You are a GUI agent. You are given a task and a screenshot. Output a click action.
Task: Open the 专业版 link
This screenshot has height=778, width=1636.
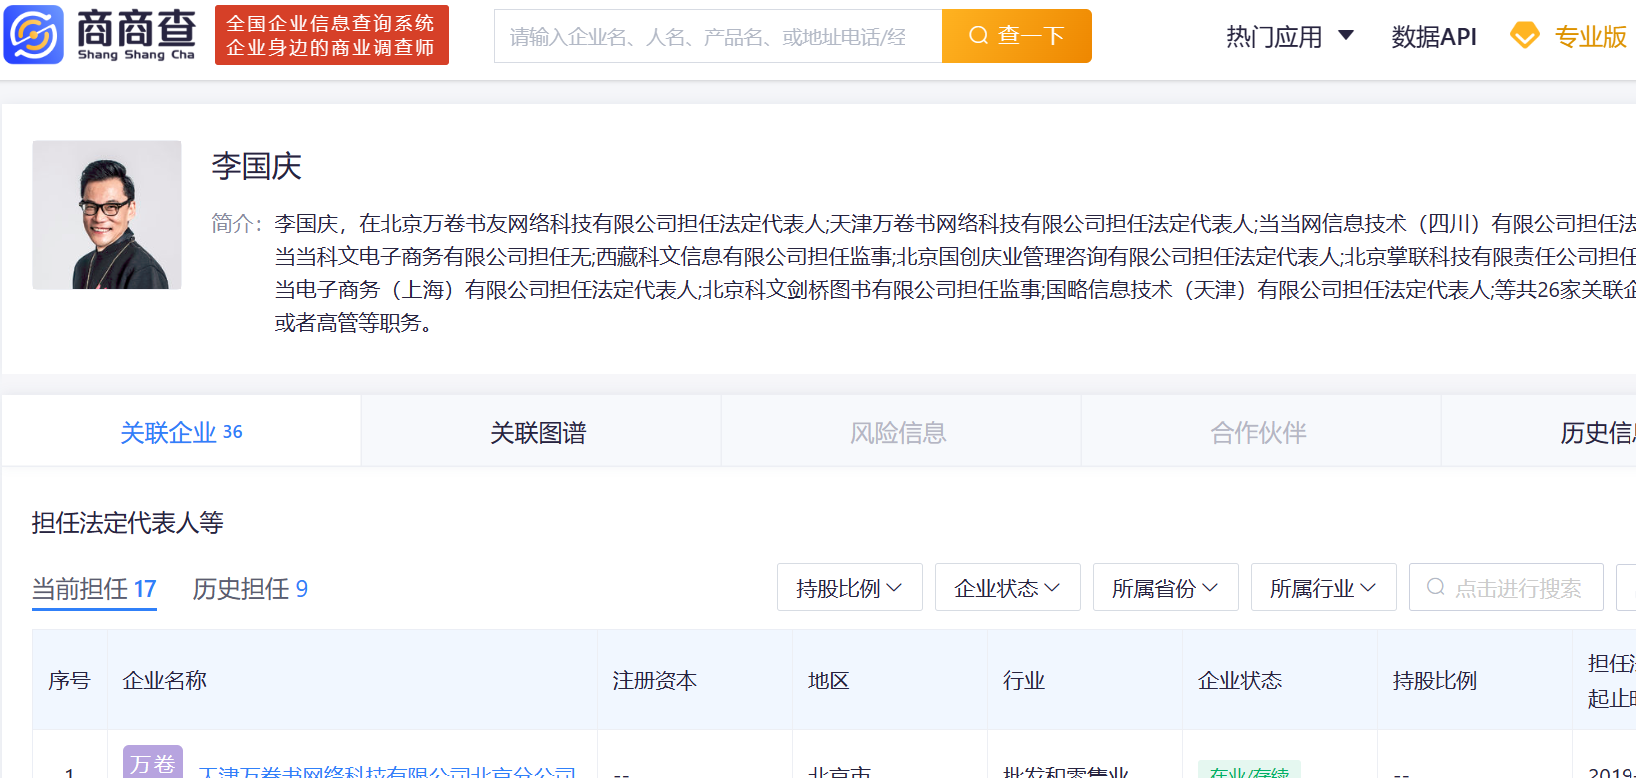(x=1590, y=37)
